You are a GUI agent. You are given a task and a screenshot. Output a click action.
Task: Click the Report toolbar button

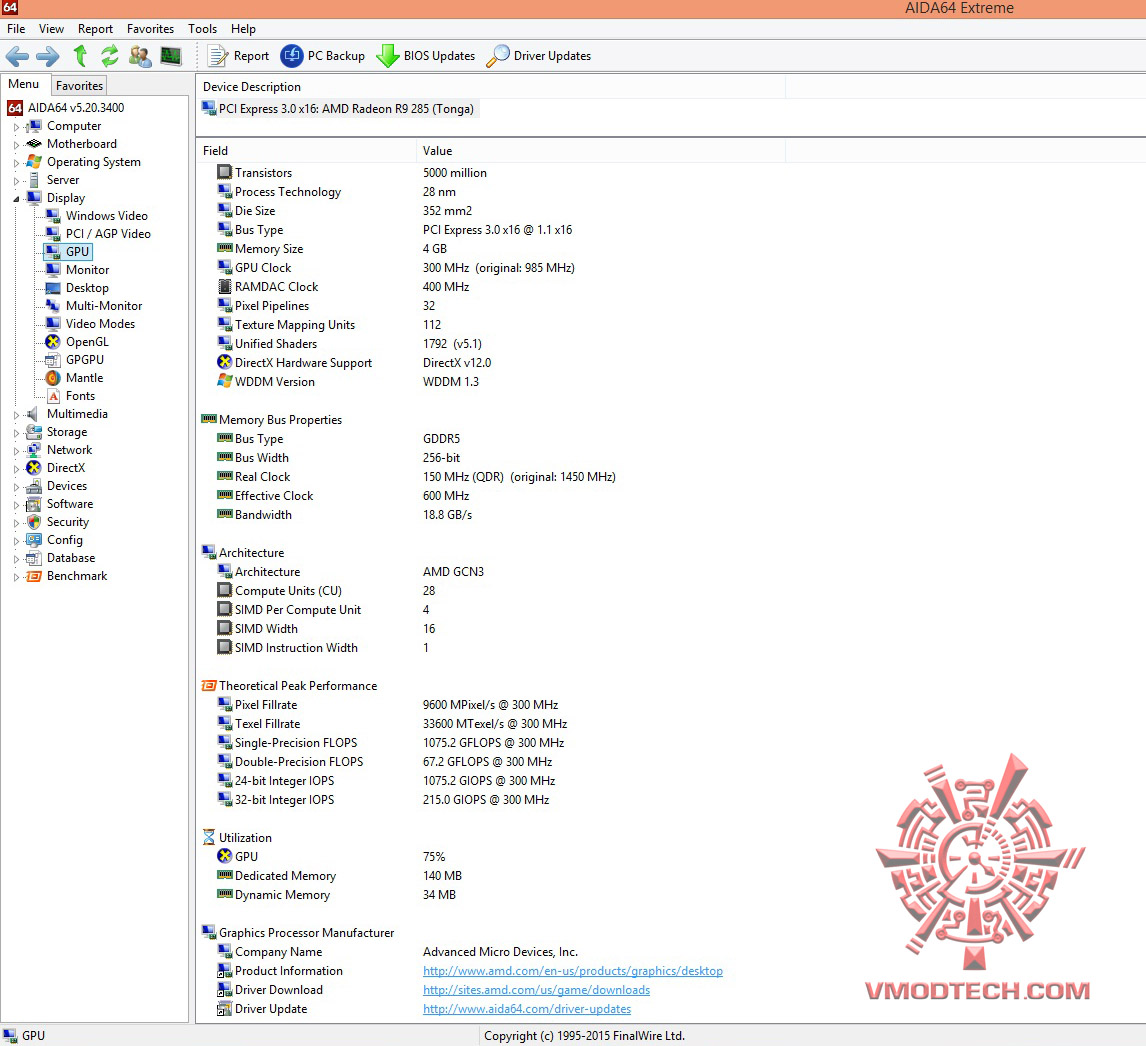point(238,56)
